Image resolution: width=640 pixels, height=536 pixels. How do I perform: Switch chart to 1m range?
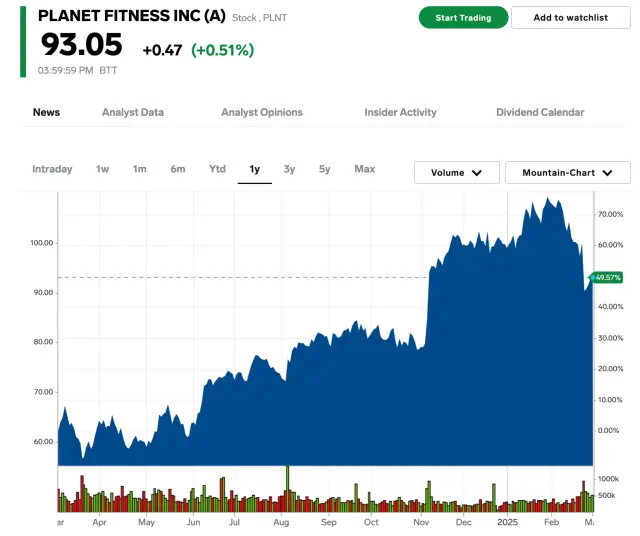140,169
